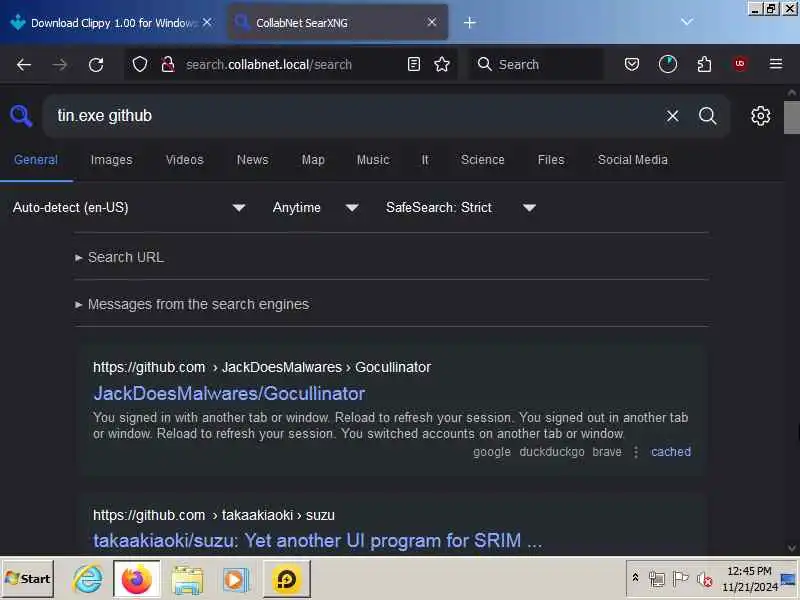Switch to Files category
800x600 pixels.
coord(551,160)
